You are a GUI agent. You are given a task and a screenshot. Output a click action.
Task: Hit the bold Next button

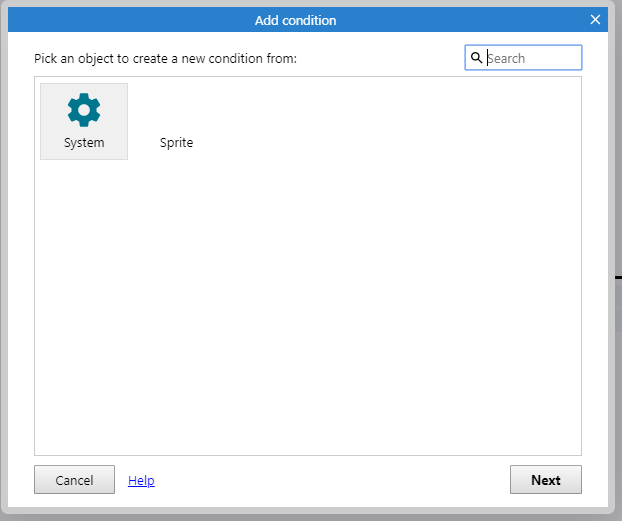[546, 480]
